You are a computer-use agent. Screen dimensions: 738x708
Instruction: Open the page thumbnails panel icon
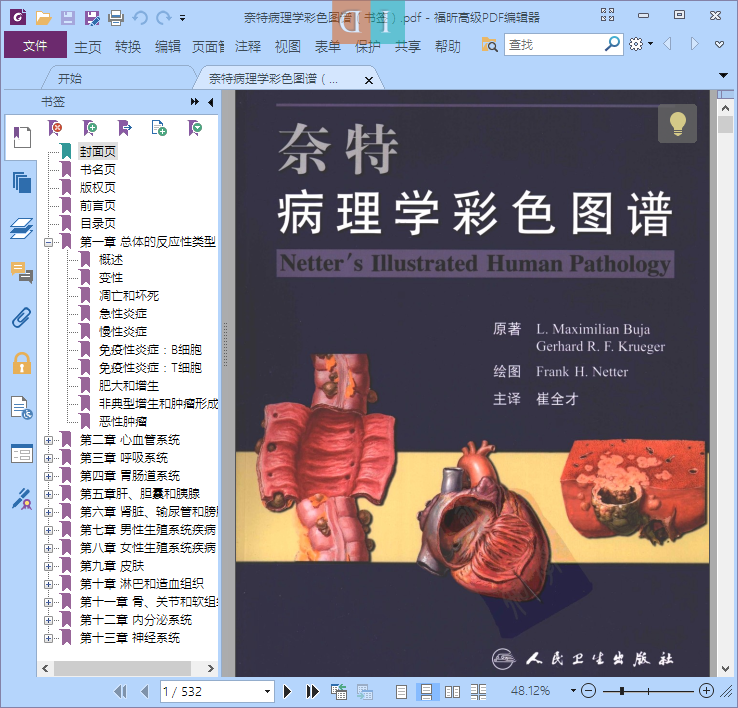point(22,182)
